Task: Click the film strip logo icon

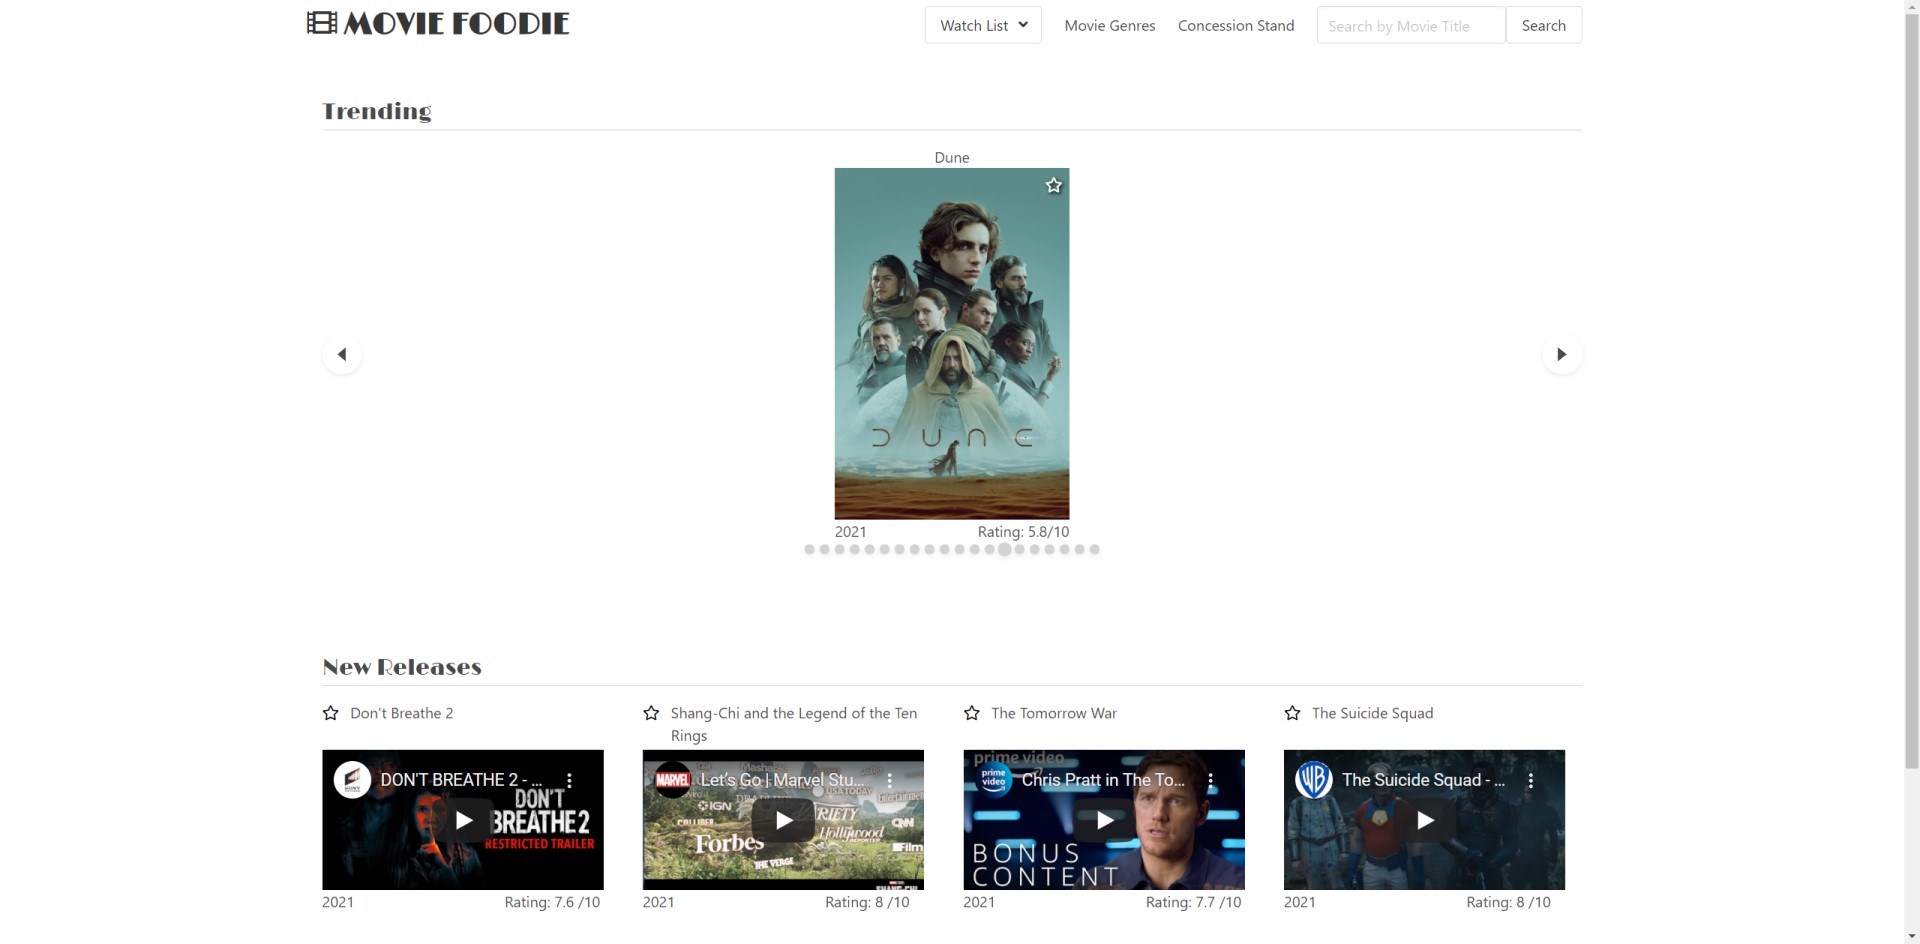Action: (x=322, y=23)
